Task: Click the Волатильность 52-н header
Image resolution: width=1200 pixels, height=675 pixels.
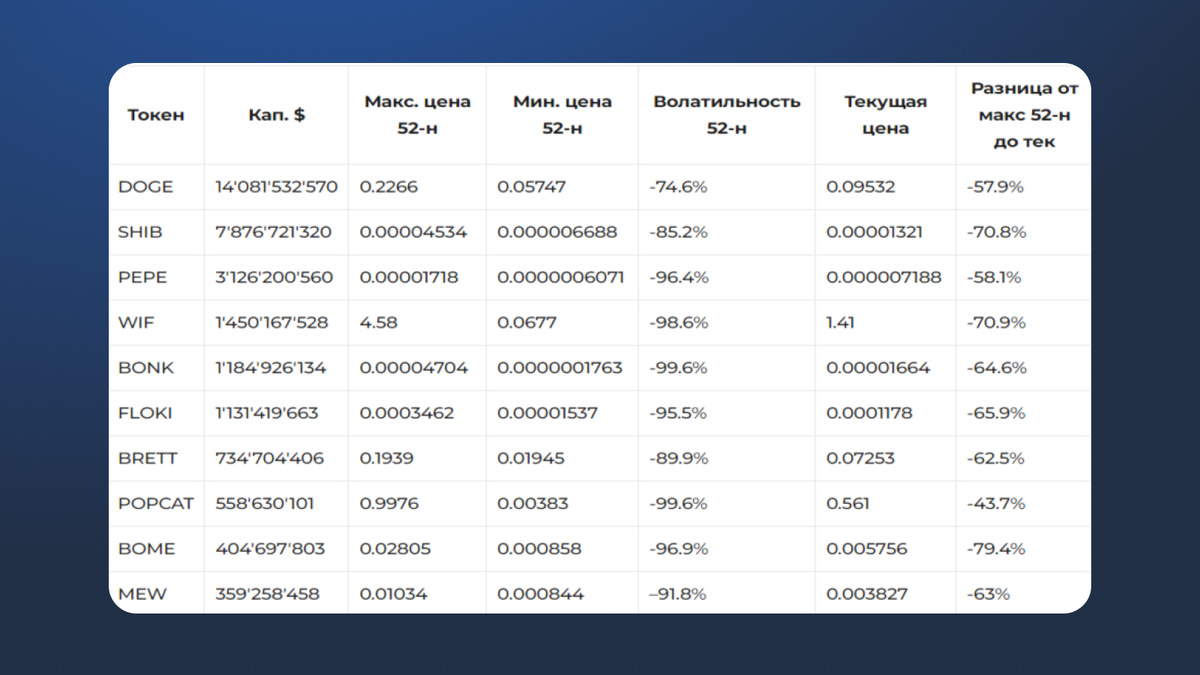Action: click(726, 115)
